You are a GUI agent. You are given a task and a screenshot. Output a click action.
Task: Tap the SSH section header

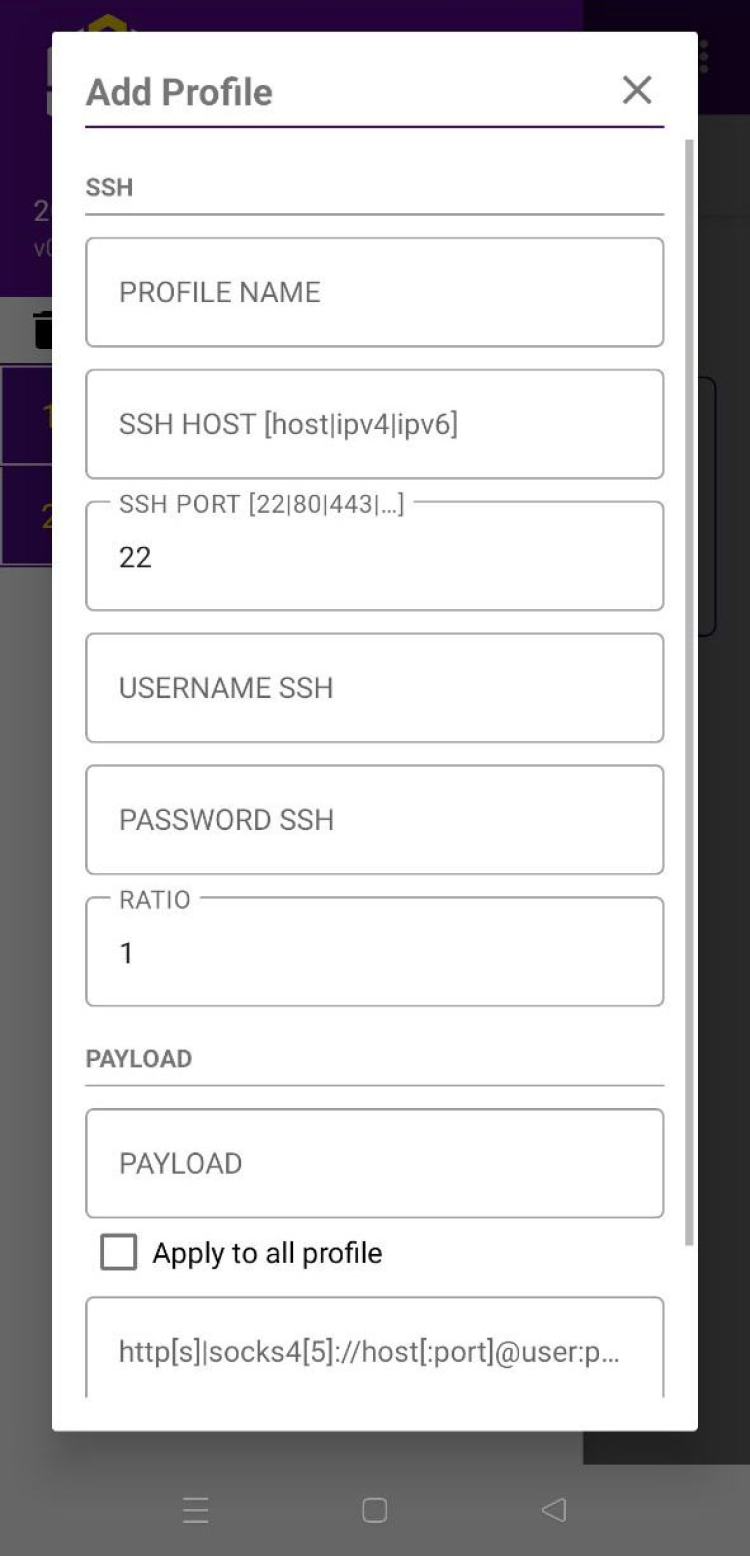(110, 188)
